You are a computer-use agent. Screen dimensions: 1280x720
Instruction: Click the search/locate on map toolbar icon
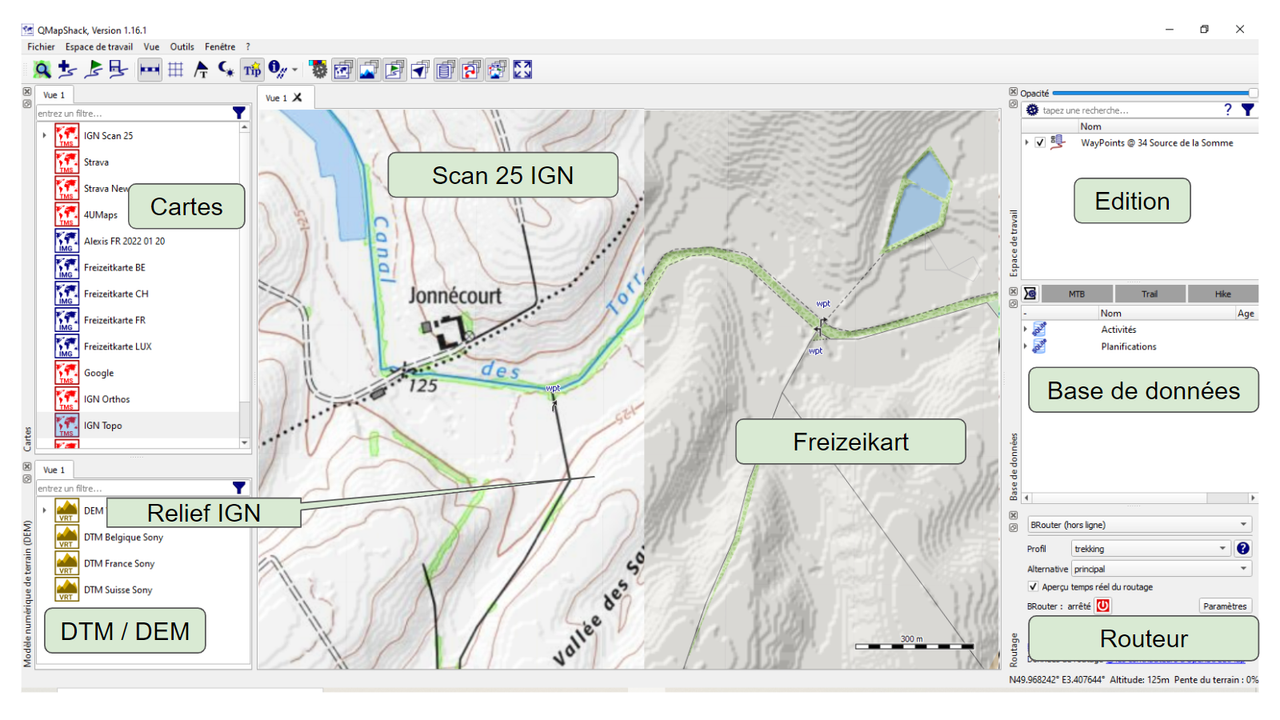[x=42, y=70]
